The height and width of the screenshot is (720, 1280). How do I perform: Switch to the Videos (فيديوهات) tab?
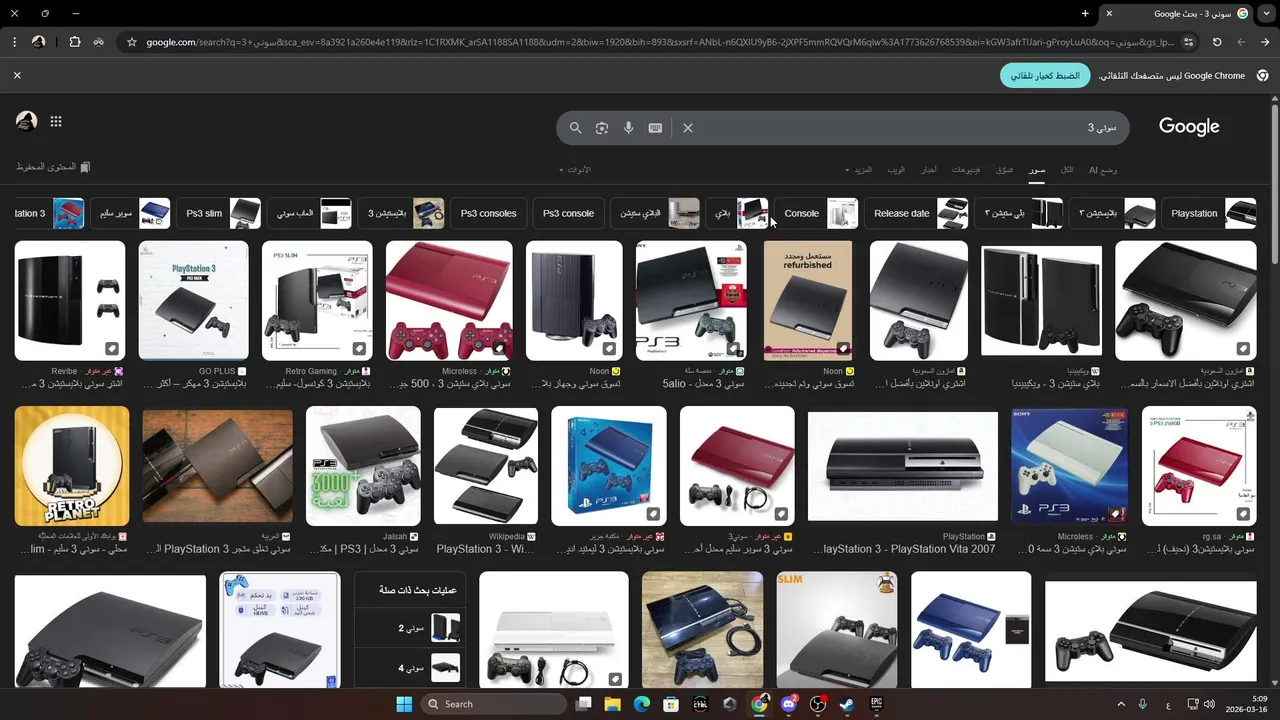click(x=966, y=170)
